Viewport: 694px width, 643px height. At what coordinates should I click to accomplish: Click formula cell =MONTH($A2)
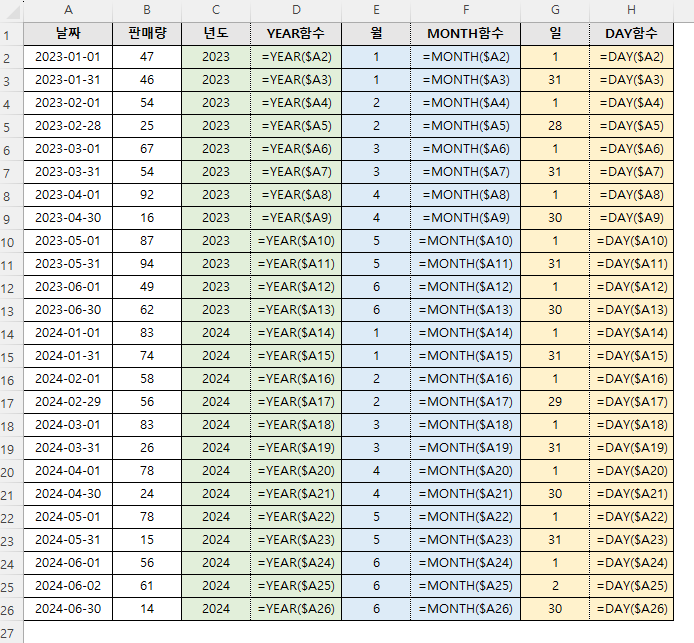(466, 57)
